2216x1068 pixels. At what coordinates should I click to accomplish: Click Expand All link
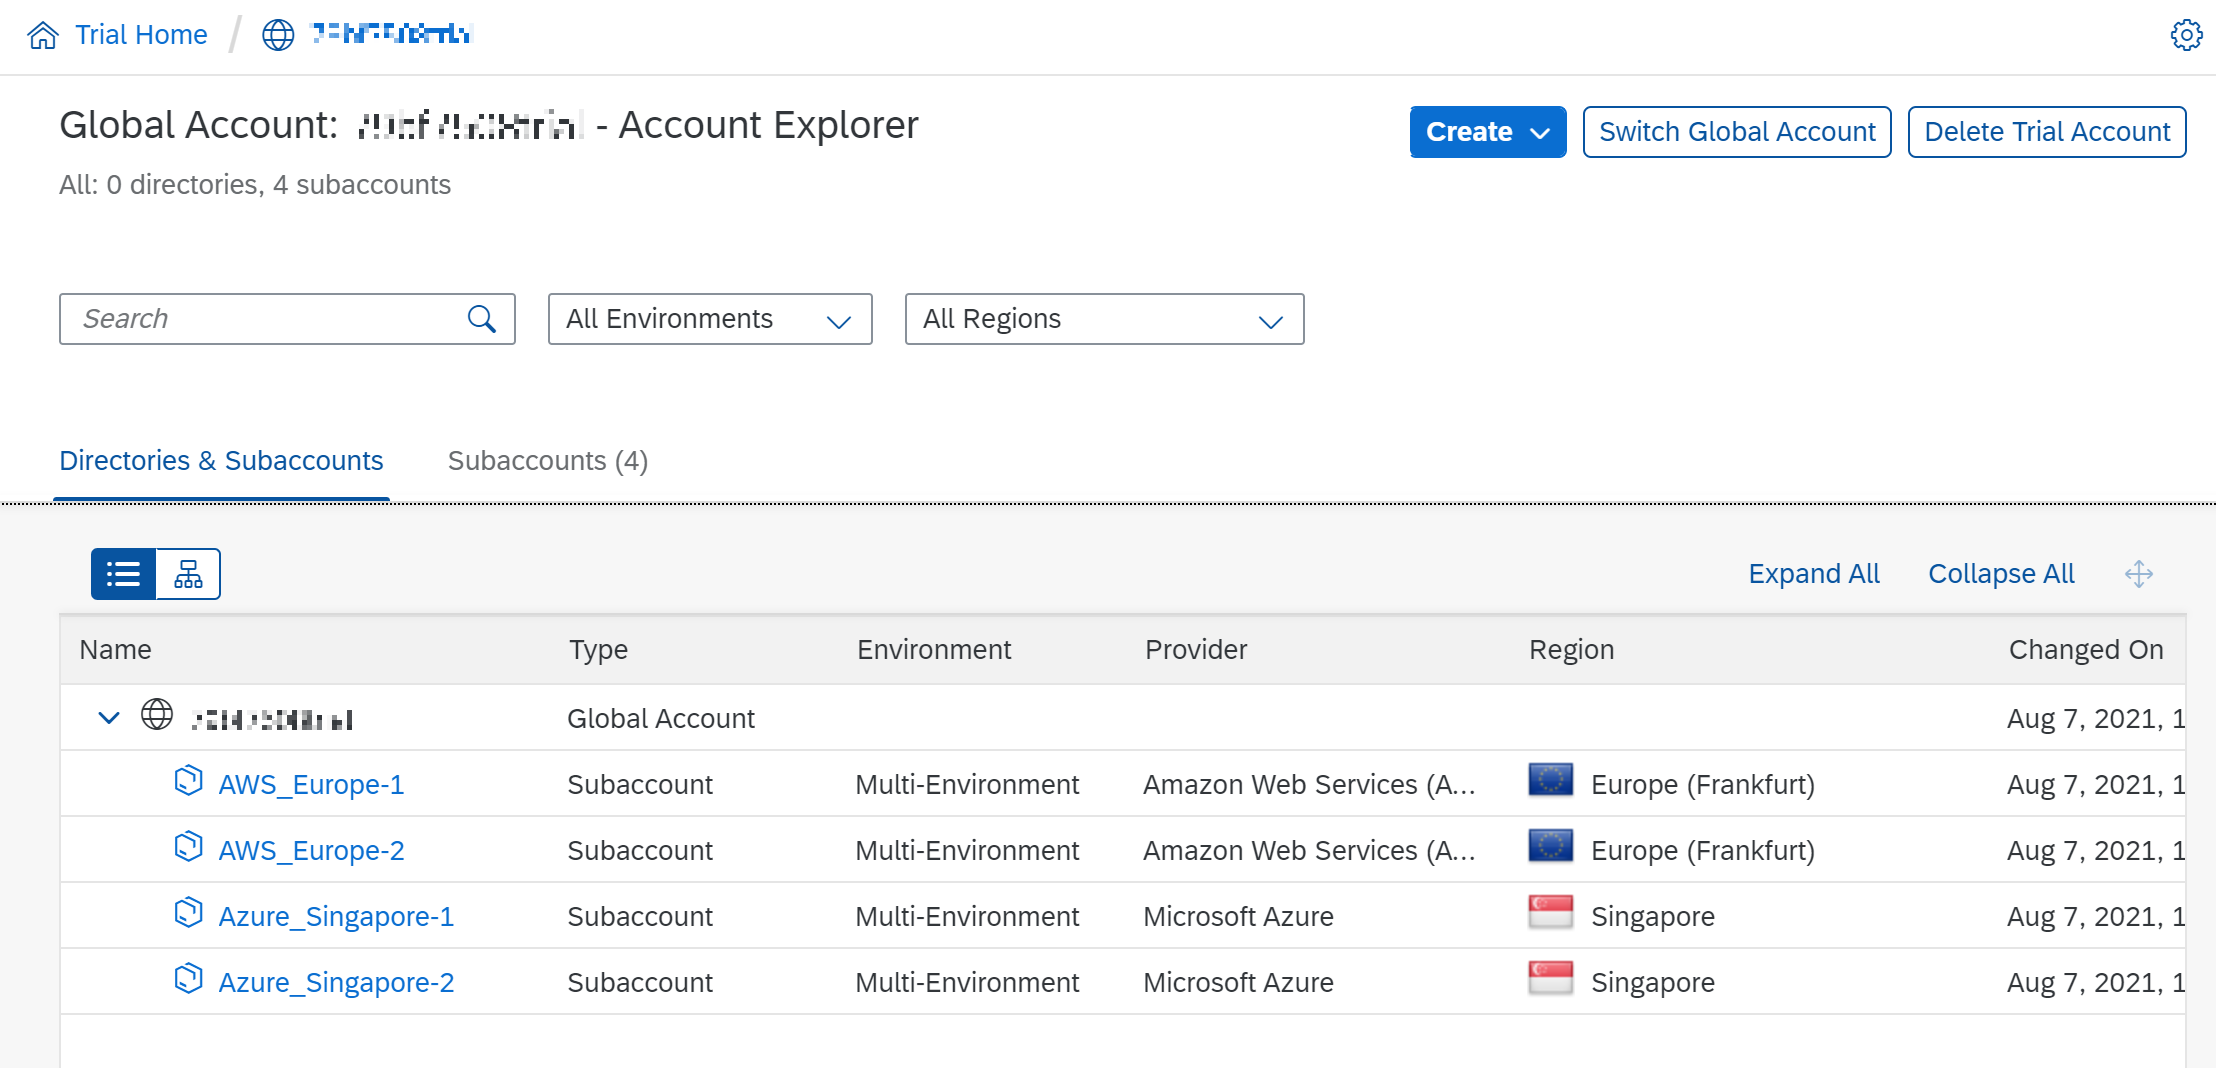[1814, 574]
